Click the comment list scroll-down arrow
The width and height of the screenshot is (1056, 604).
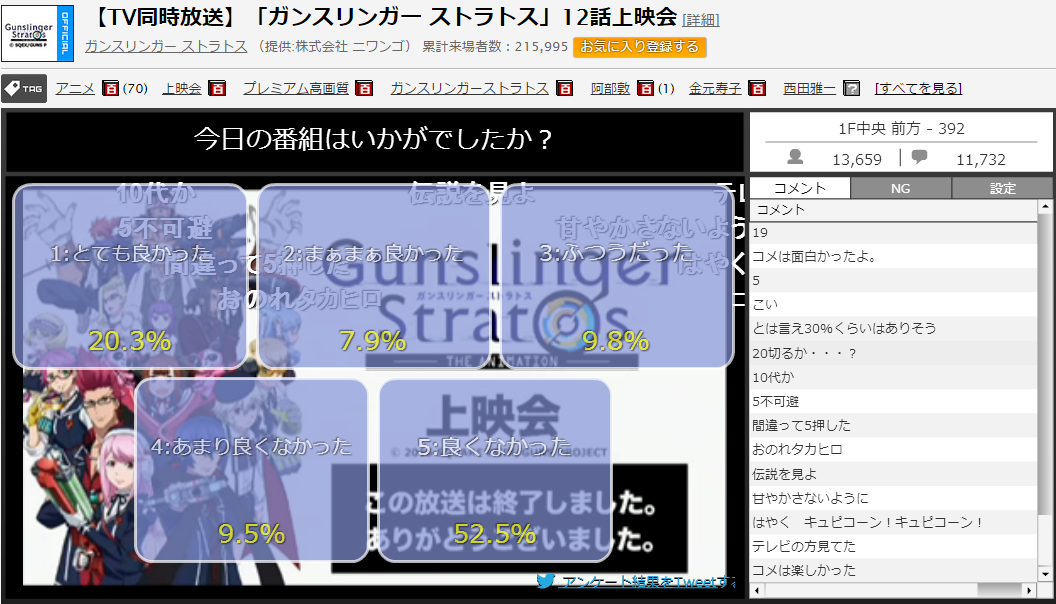tap(1045, 574)
